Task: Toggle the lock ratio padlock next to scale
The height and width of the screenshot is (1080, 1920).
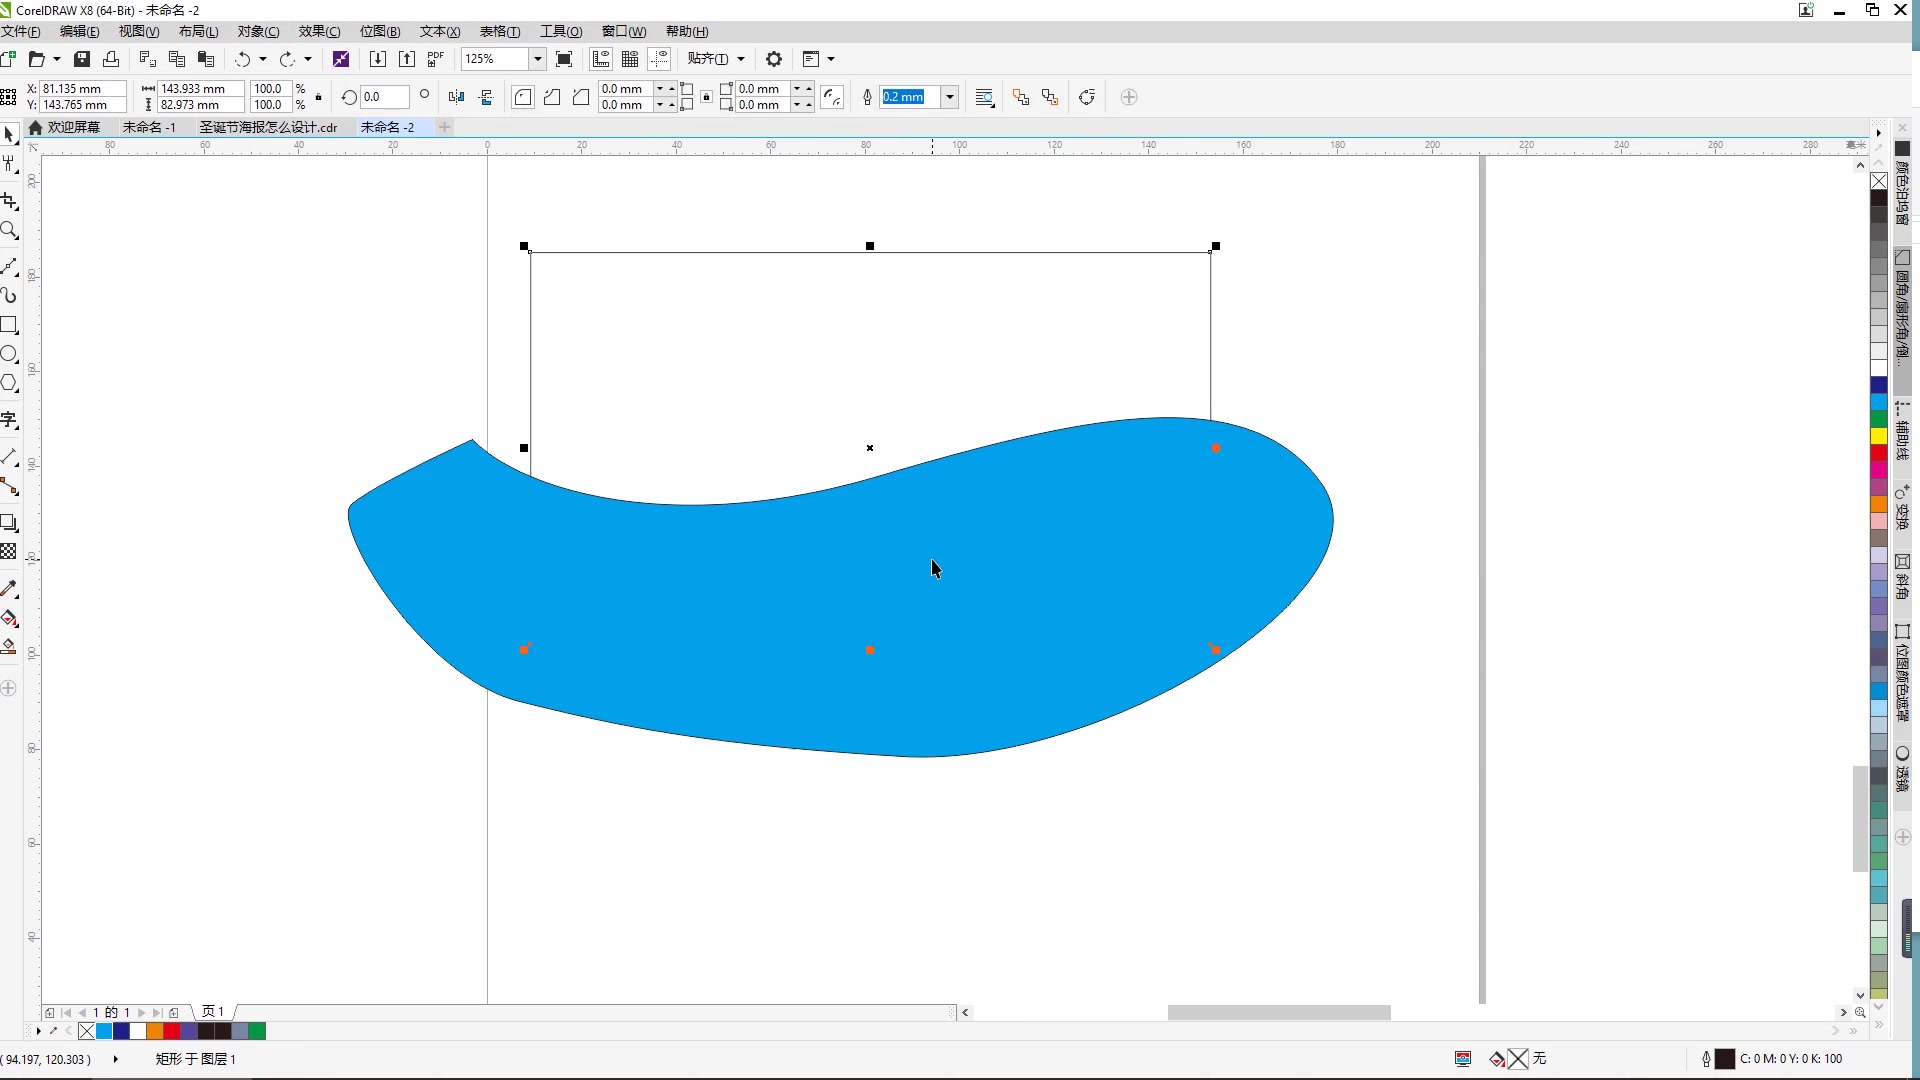Action: point(319,97)
